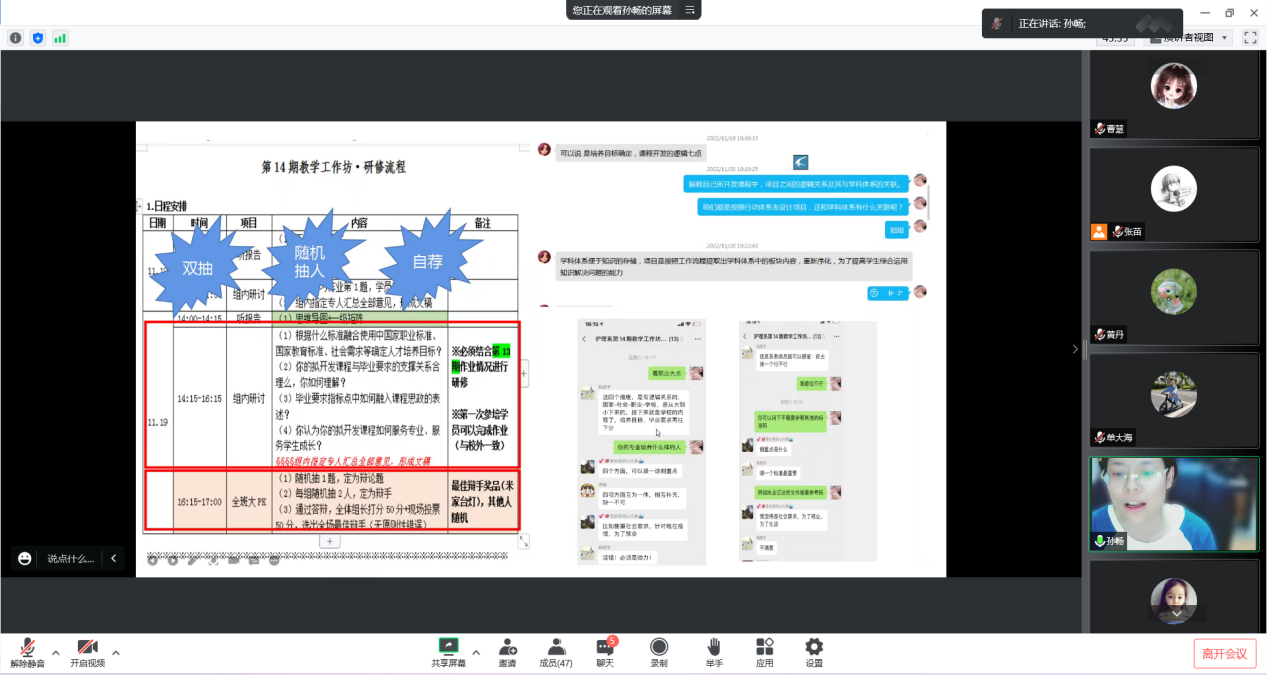
Task: Open the 聊天 chat panel
Action: coord(605,647)
